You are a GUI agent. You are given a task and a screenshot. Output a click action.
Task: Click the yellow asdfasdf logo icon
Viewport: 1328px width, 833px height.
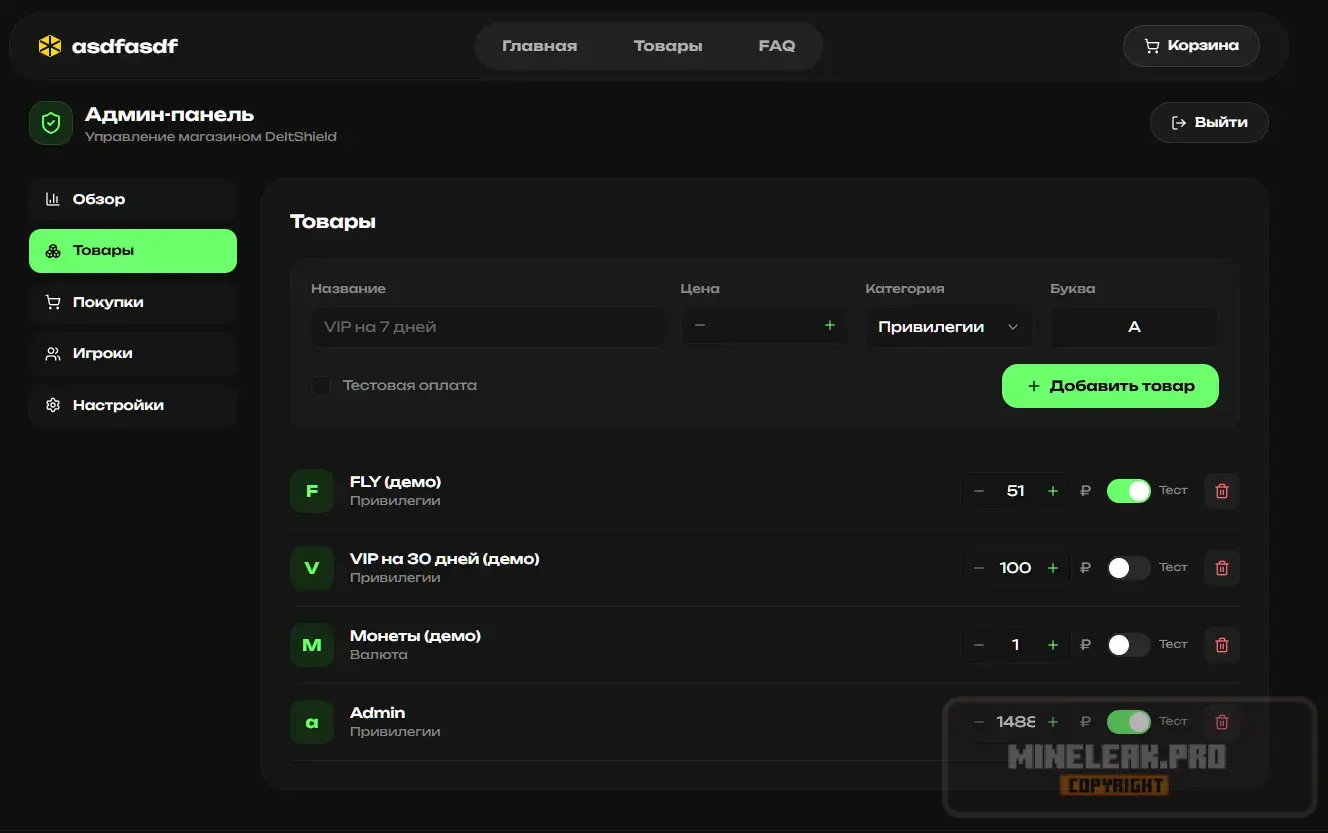[50, 46]
